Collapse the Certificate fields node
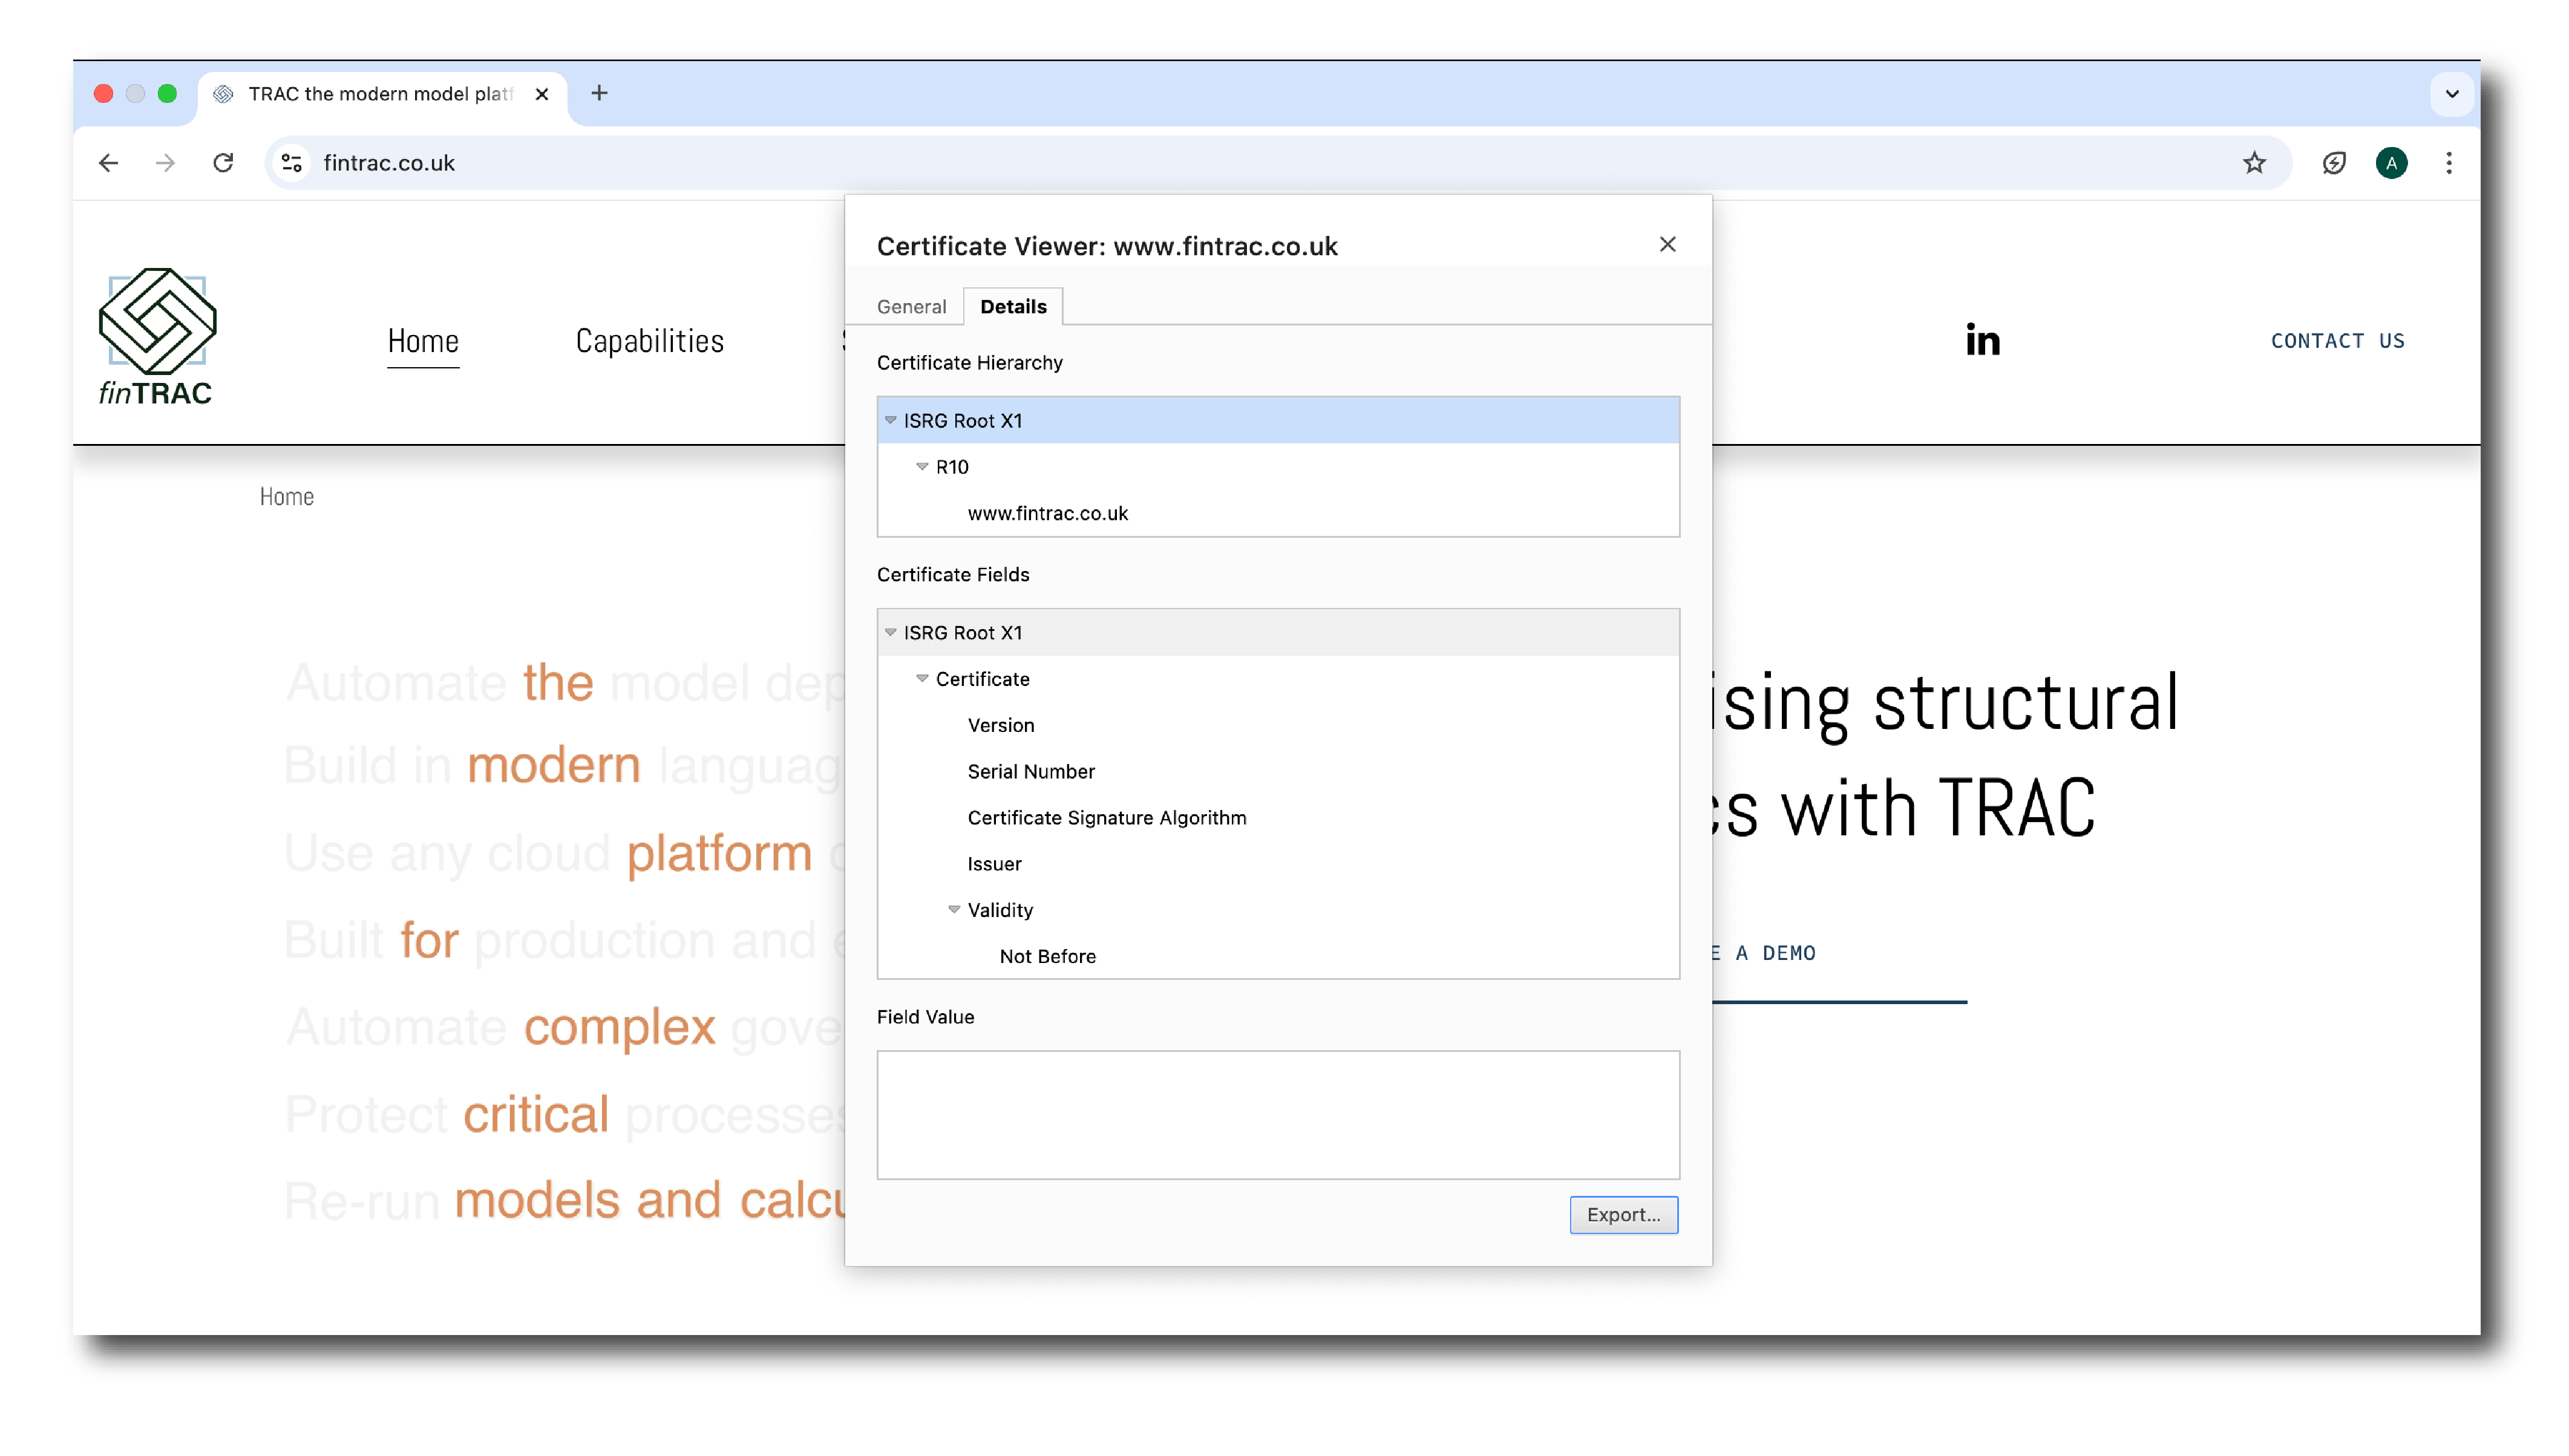Image resolution: width=2569 pixels, height=1456 pixels. (x=922, y=679)
